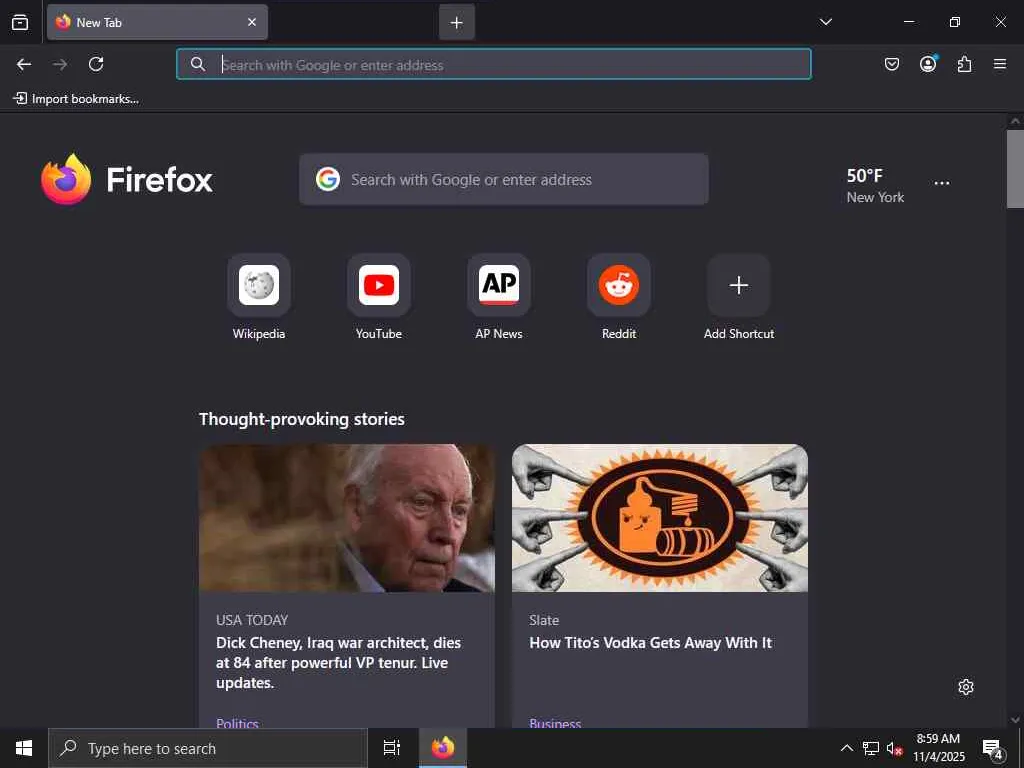The height and width of the screenshot is (768, 1024).
Task: Click the USA TODAY source label
Action: pyautogui.click(x=252, y=620)
